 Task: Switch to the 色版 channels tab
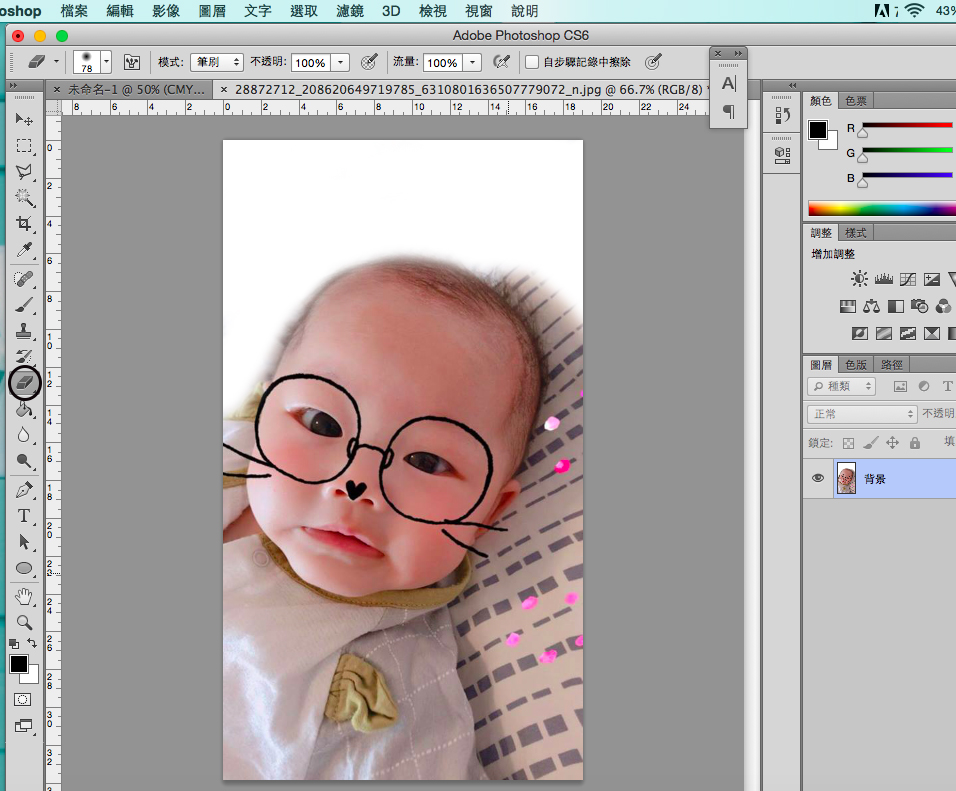(857, 365)
